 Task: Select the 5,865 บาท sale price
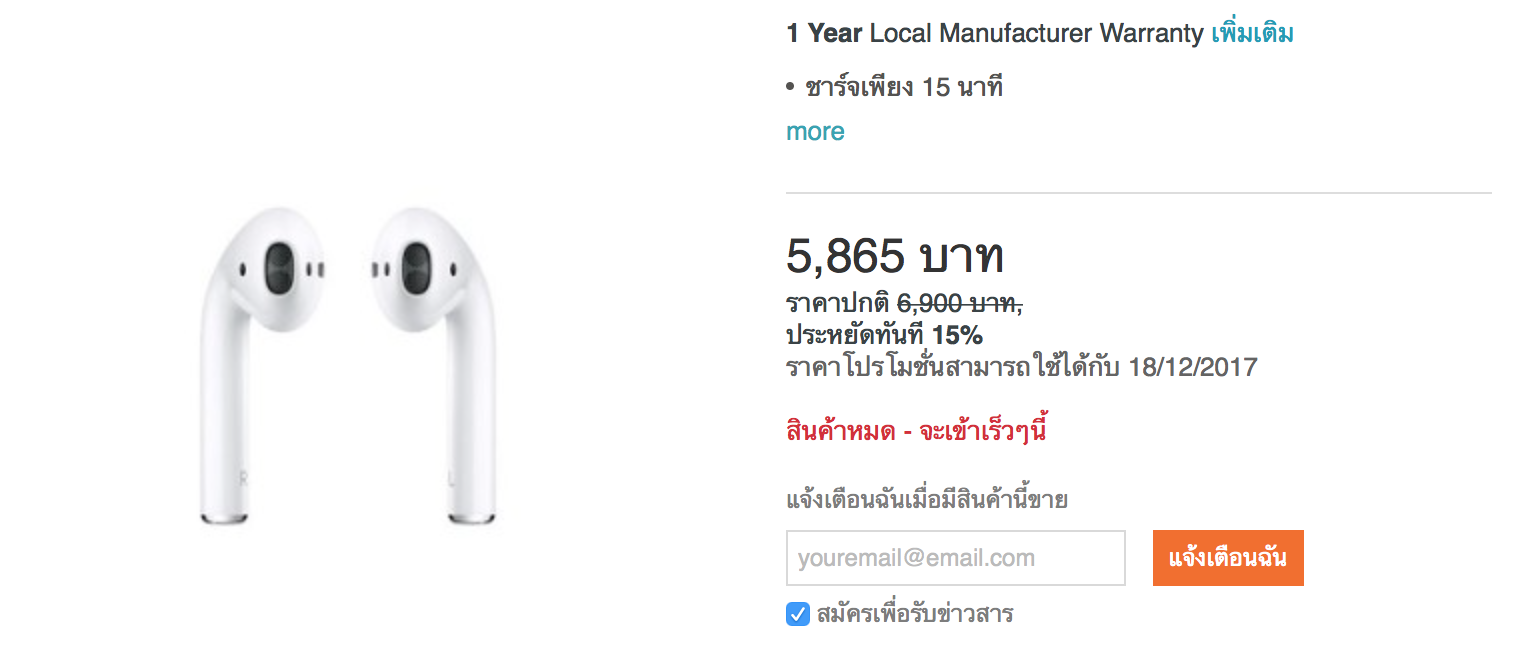[895, 256]
